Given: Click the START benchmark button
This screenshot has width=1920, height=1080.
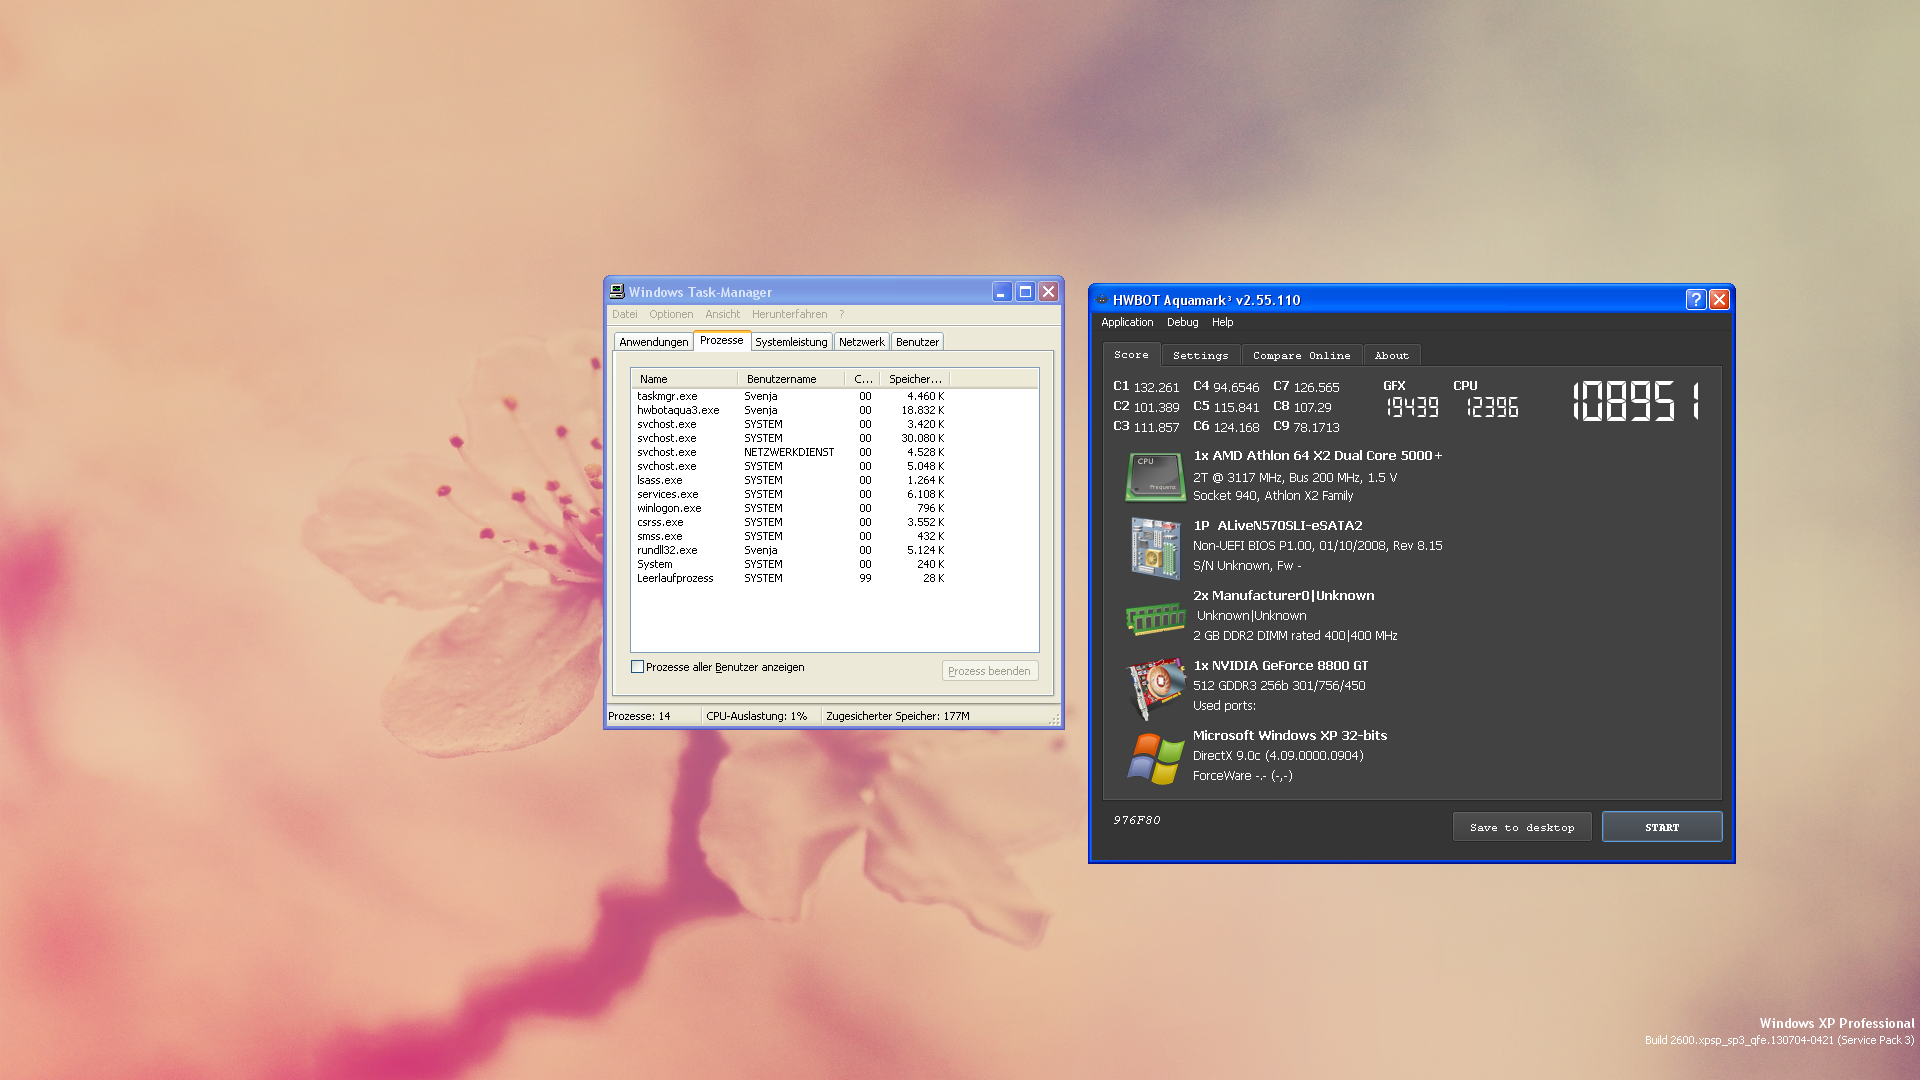Looking at the screenshot, I should click(x=1662, y=827).
